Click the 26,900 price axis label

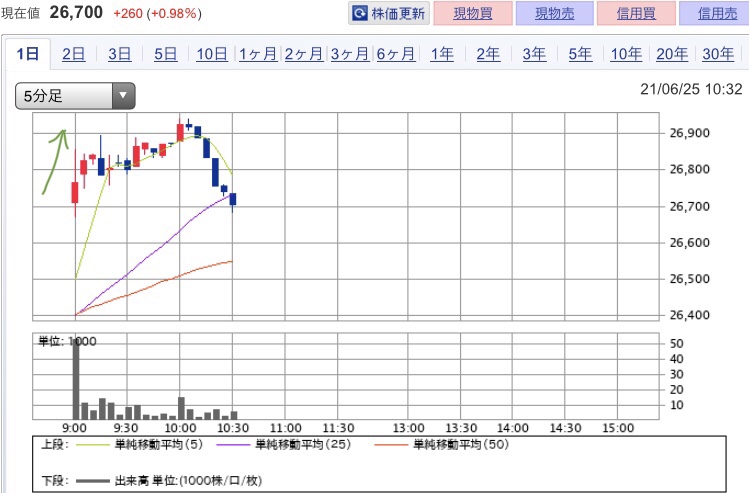pos(689,133)
